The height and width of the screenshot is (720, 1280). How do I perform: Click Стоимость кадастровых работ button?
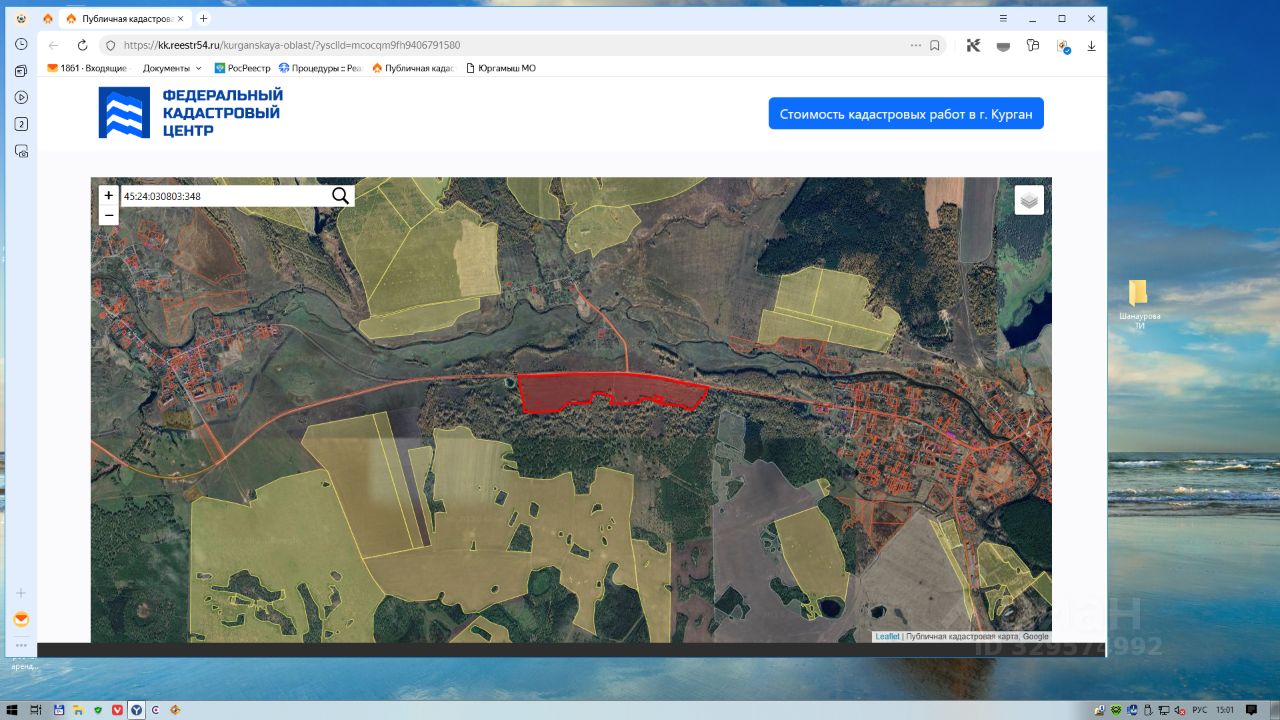[906, 114]
